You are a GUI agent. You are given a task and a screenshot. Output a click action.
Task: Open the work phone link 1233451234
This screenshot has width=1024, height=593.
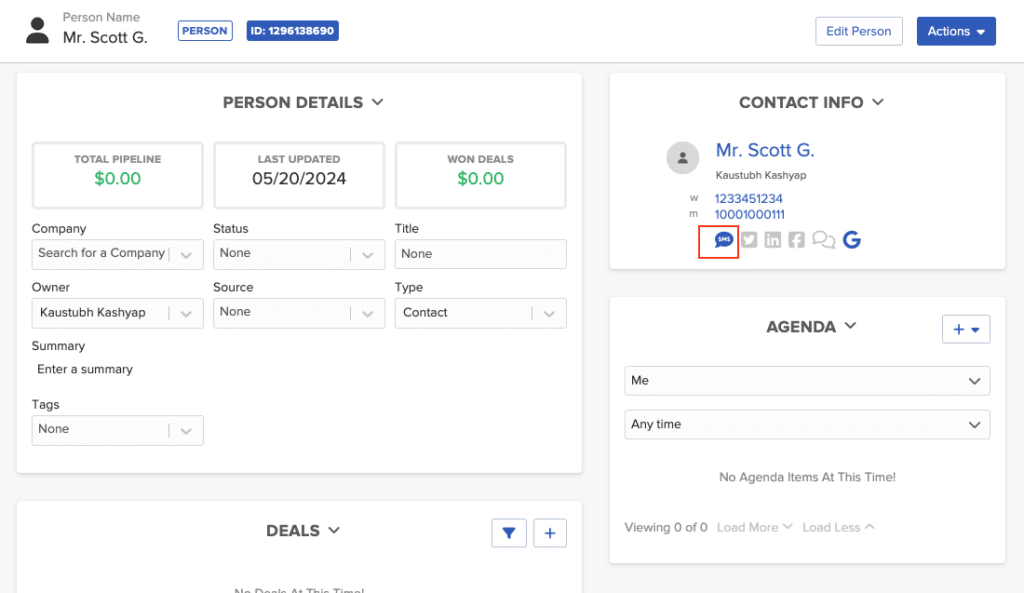[x=748, y=198]
